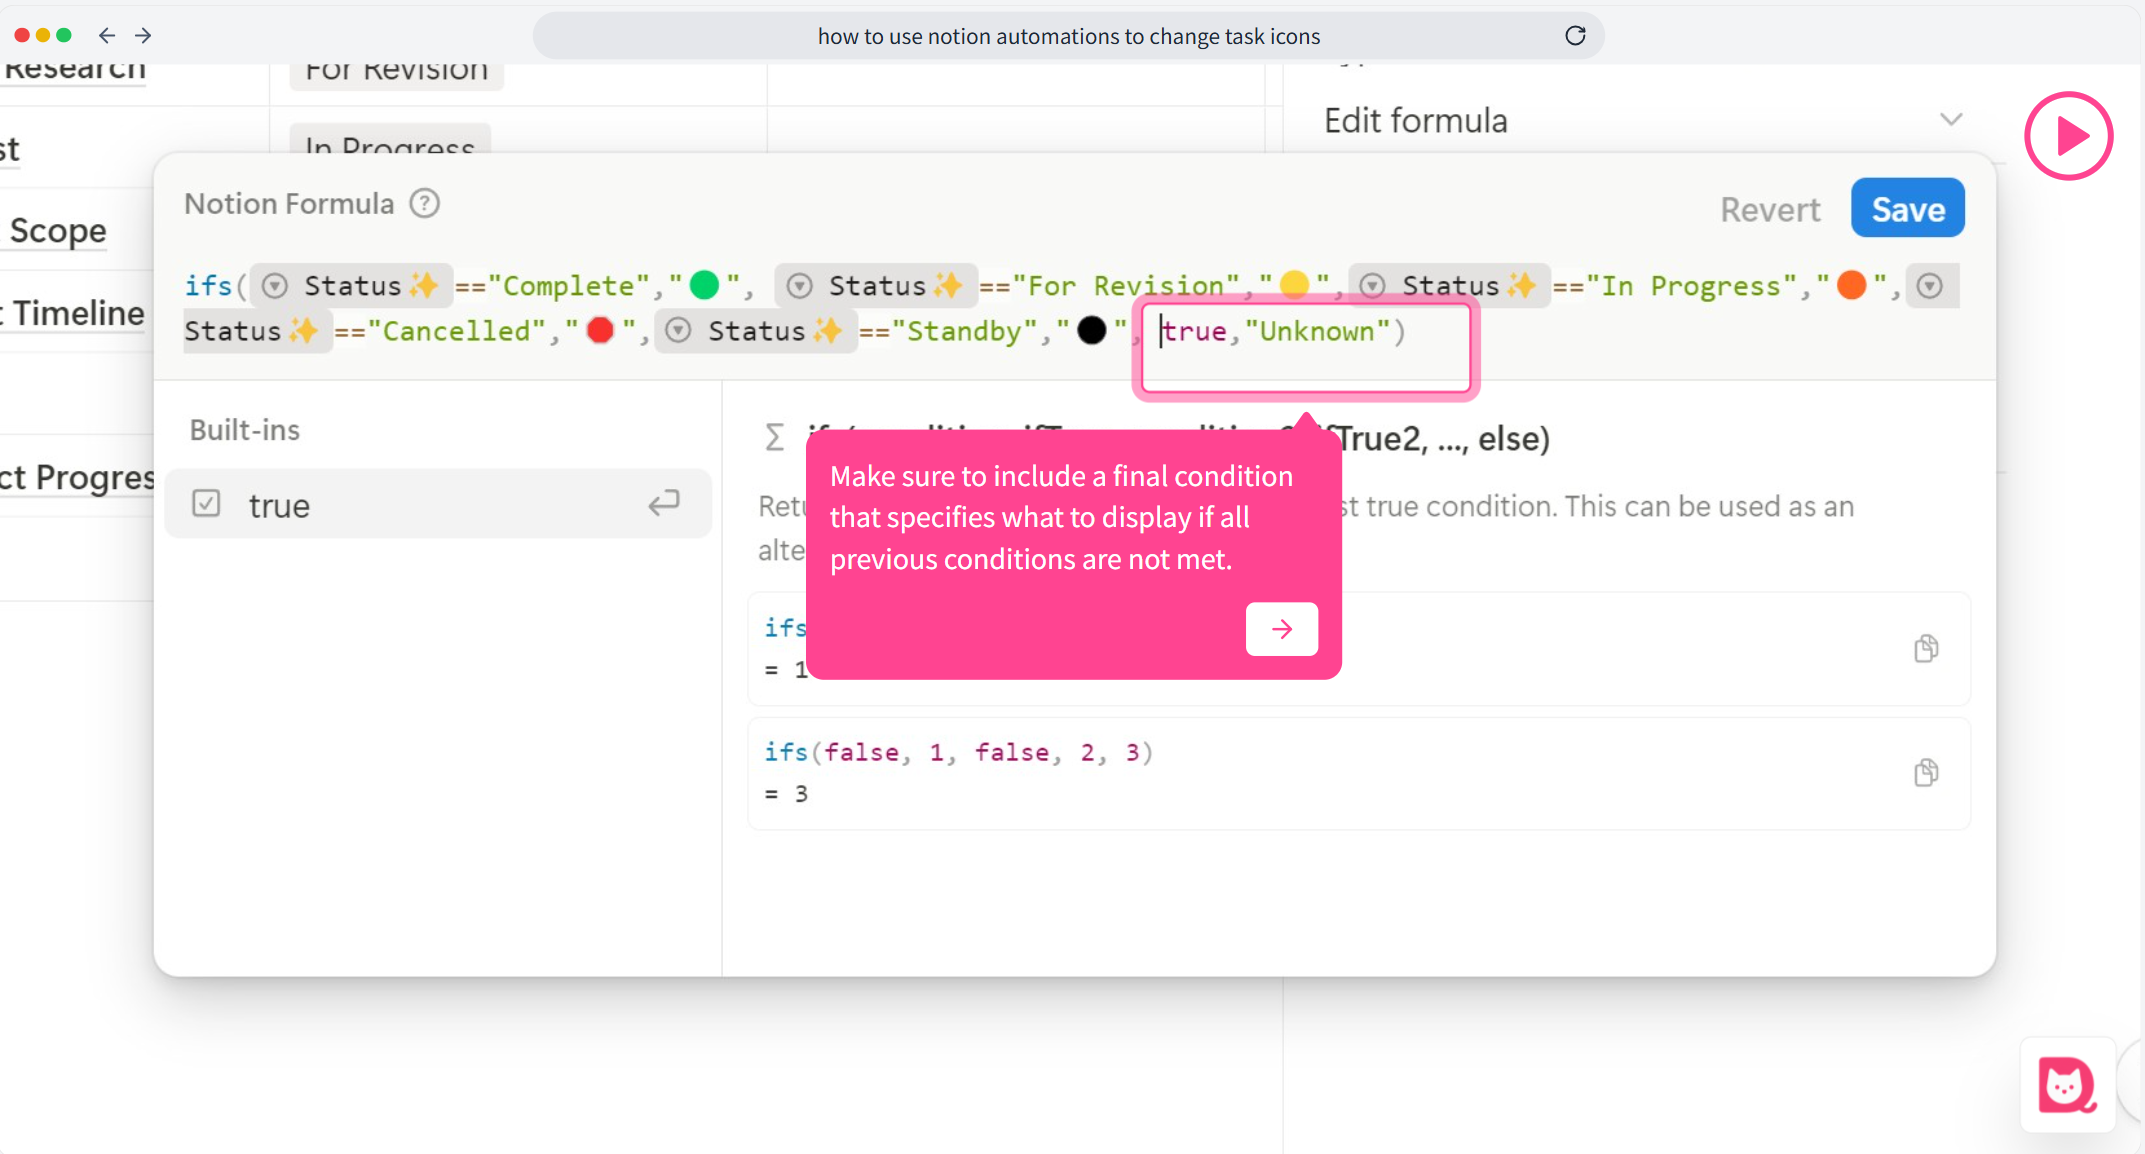Click the browser address bar

1068,36
